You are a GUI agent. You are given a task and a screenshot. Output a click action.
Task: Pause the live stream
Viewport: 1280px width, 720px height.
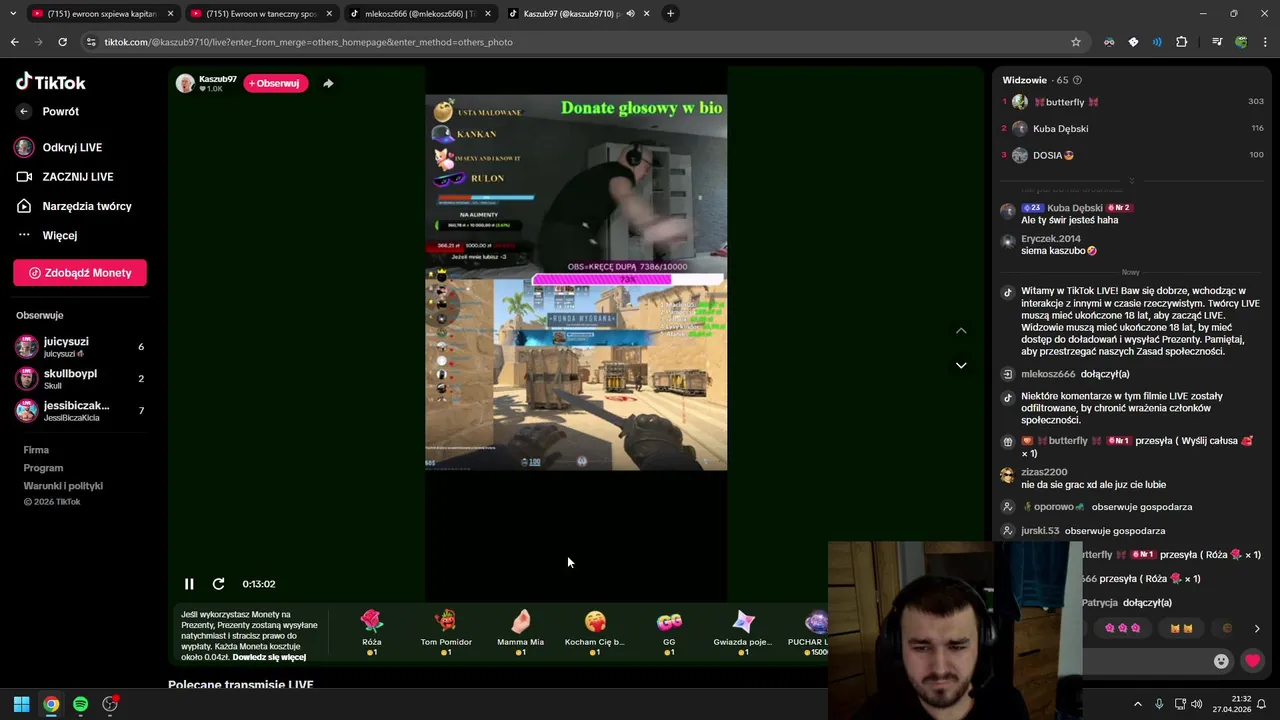point(189,584)
